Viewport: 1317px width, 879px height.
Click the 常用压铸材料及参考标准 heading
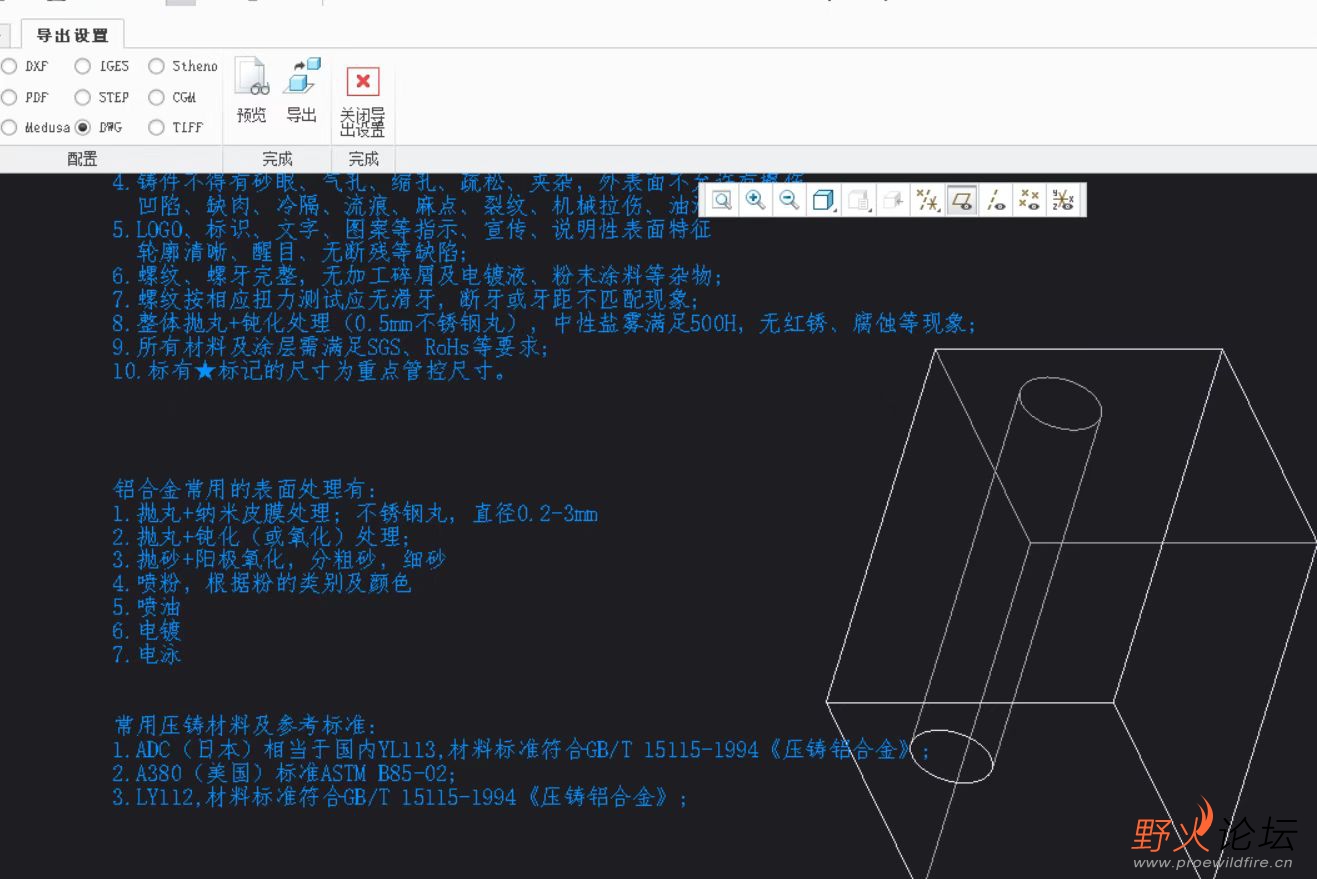coord(245,725)
